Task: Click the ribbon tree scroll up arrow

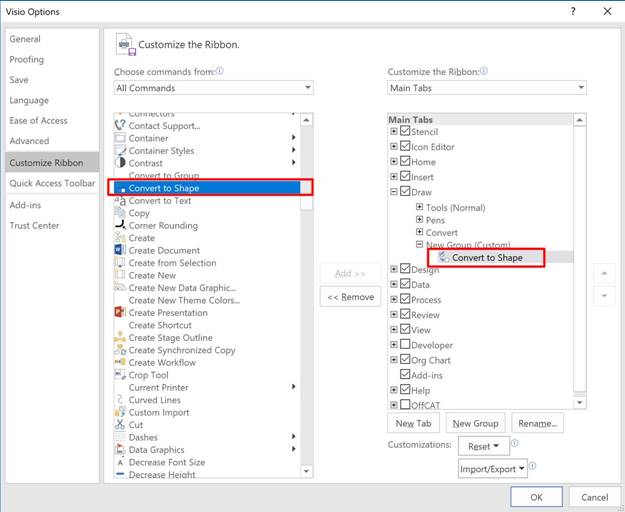Action: click(580, 120)
